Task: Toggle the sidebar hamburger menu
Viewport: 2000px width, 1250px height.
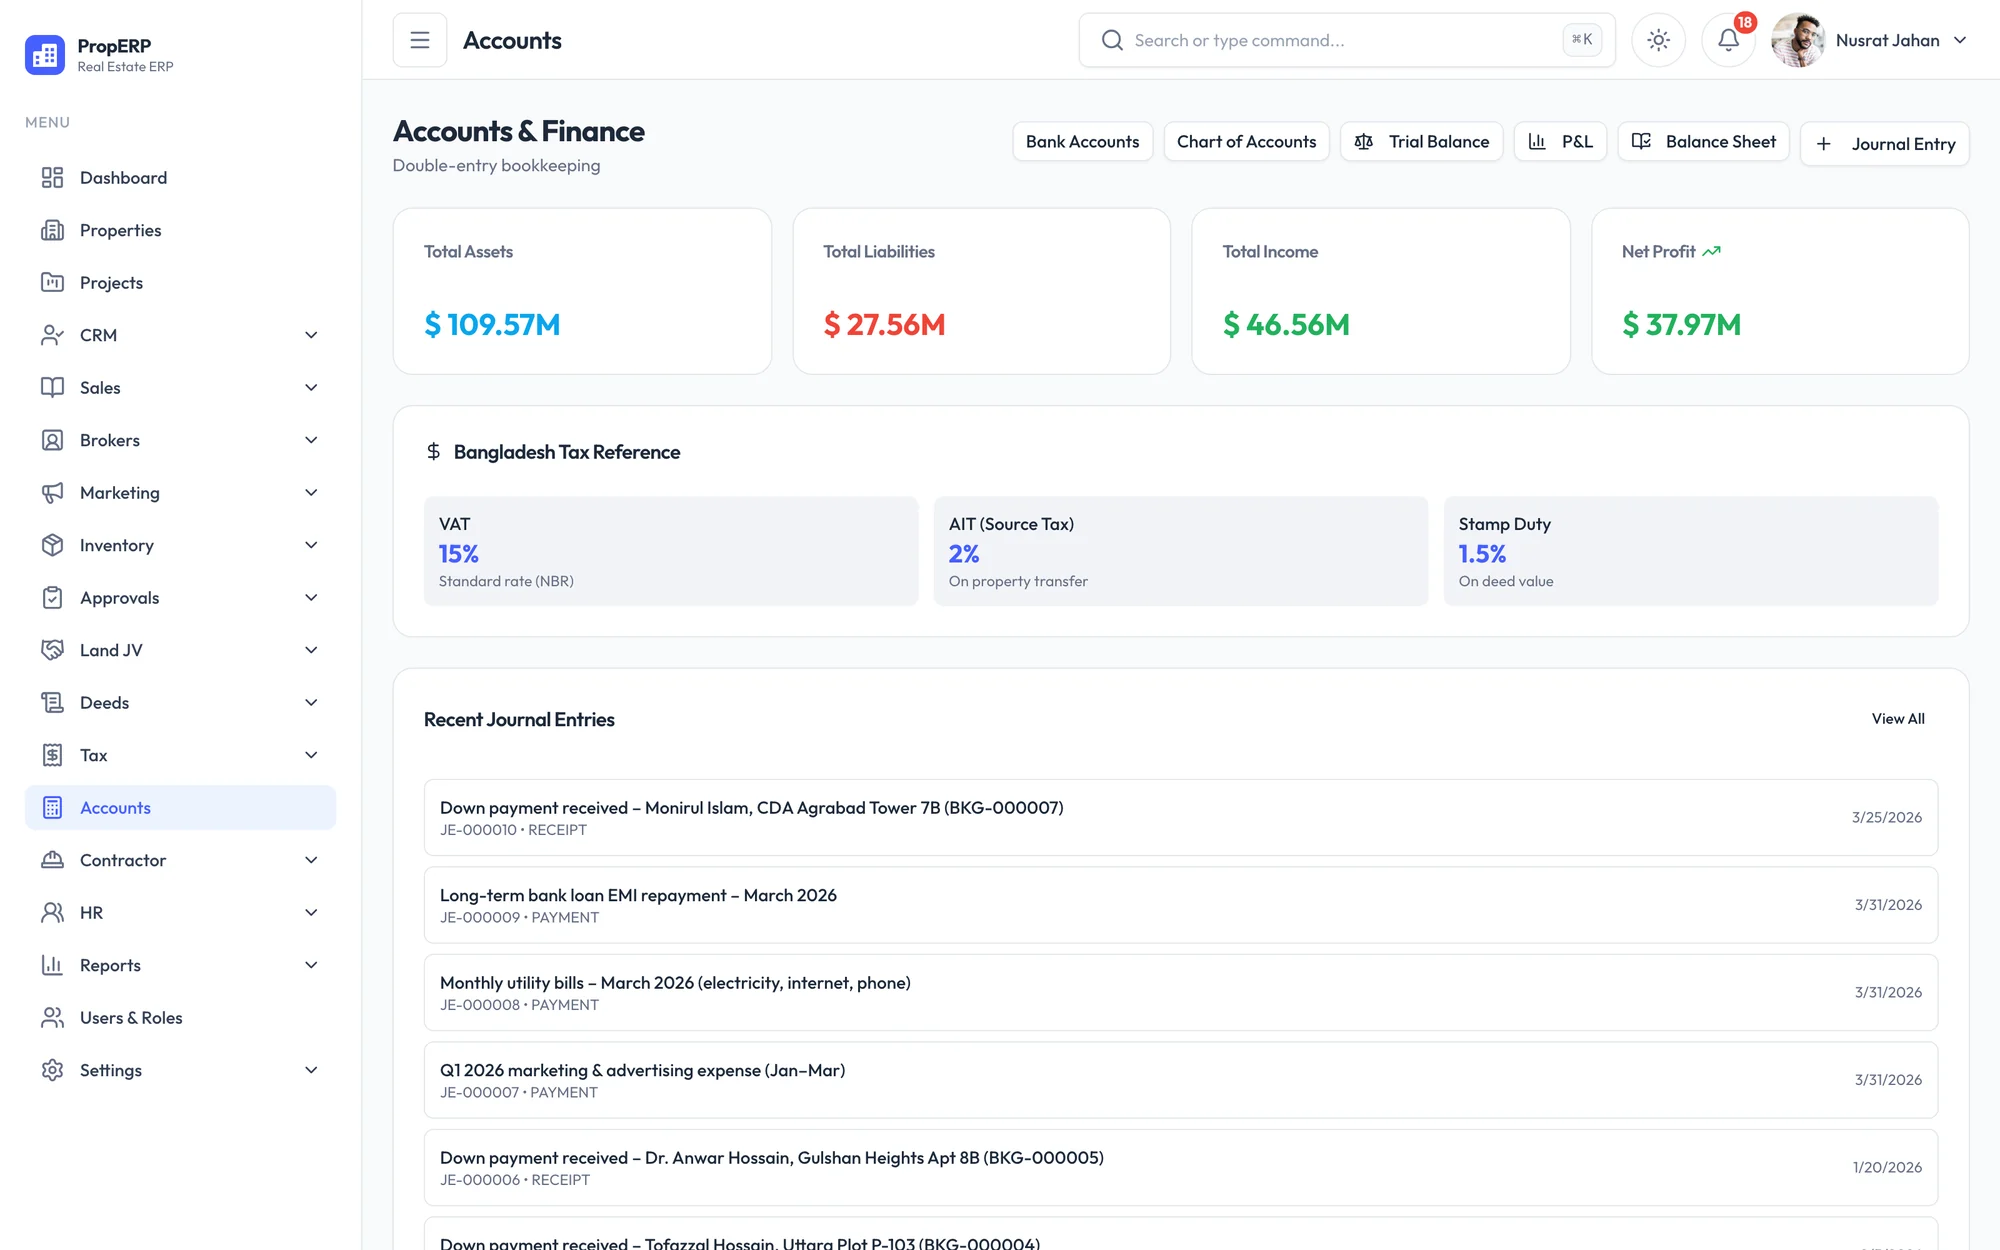Action: point(420,40)
